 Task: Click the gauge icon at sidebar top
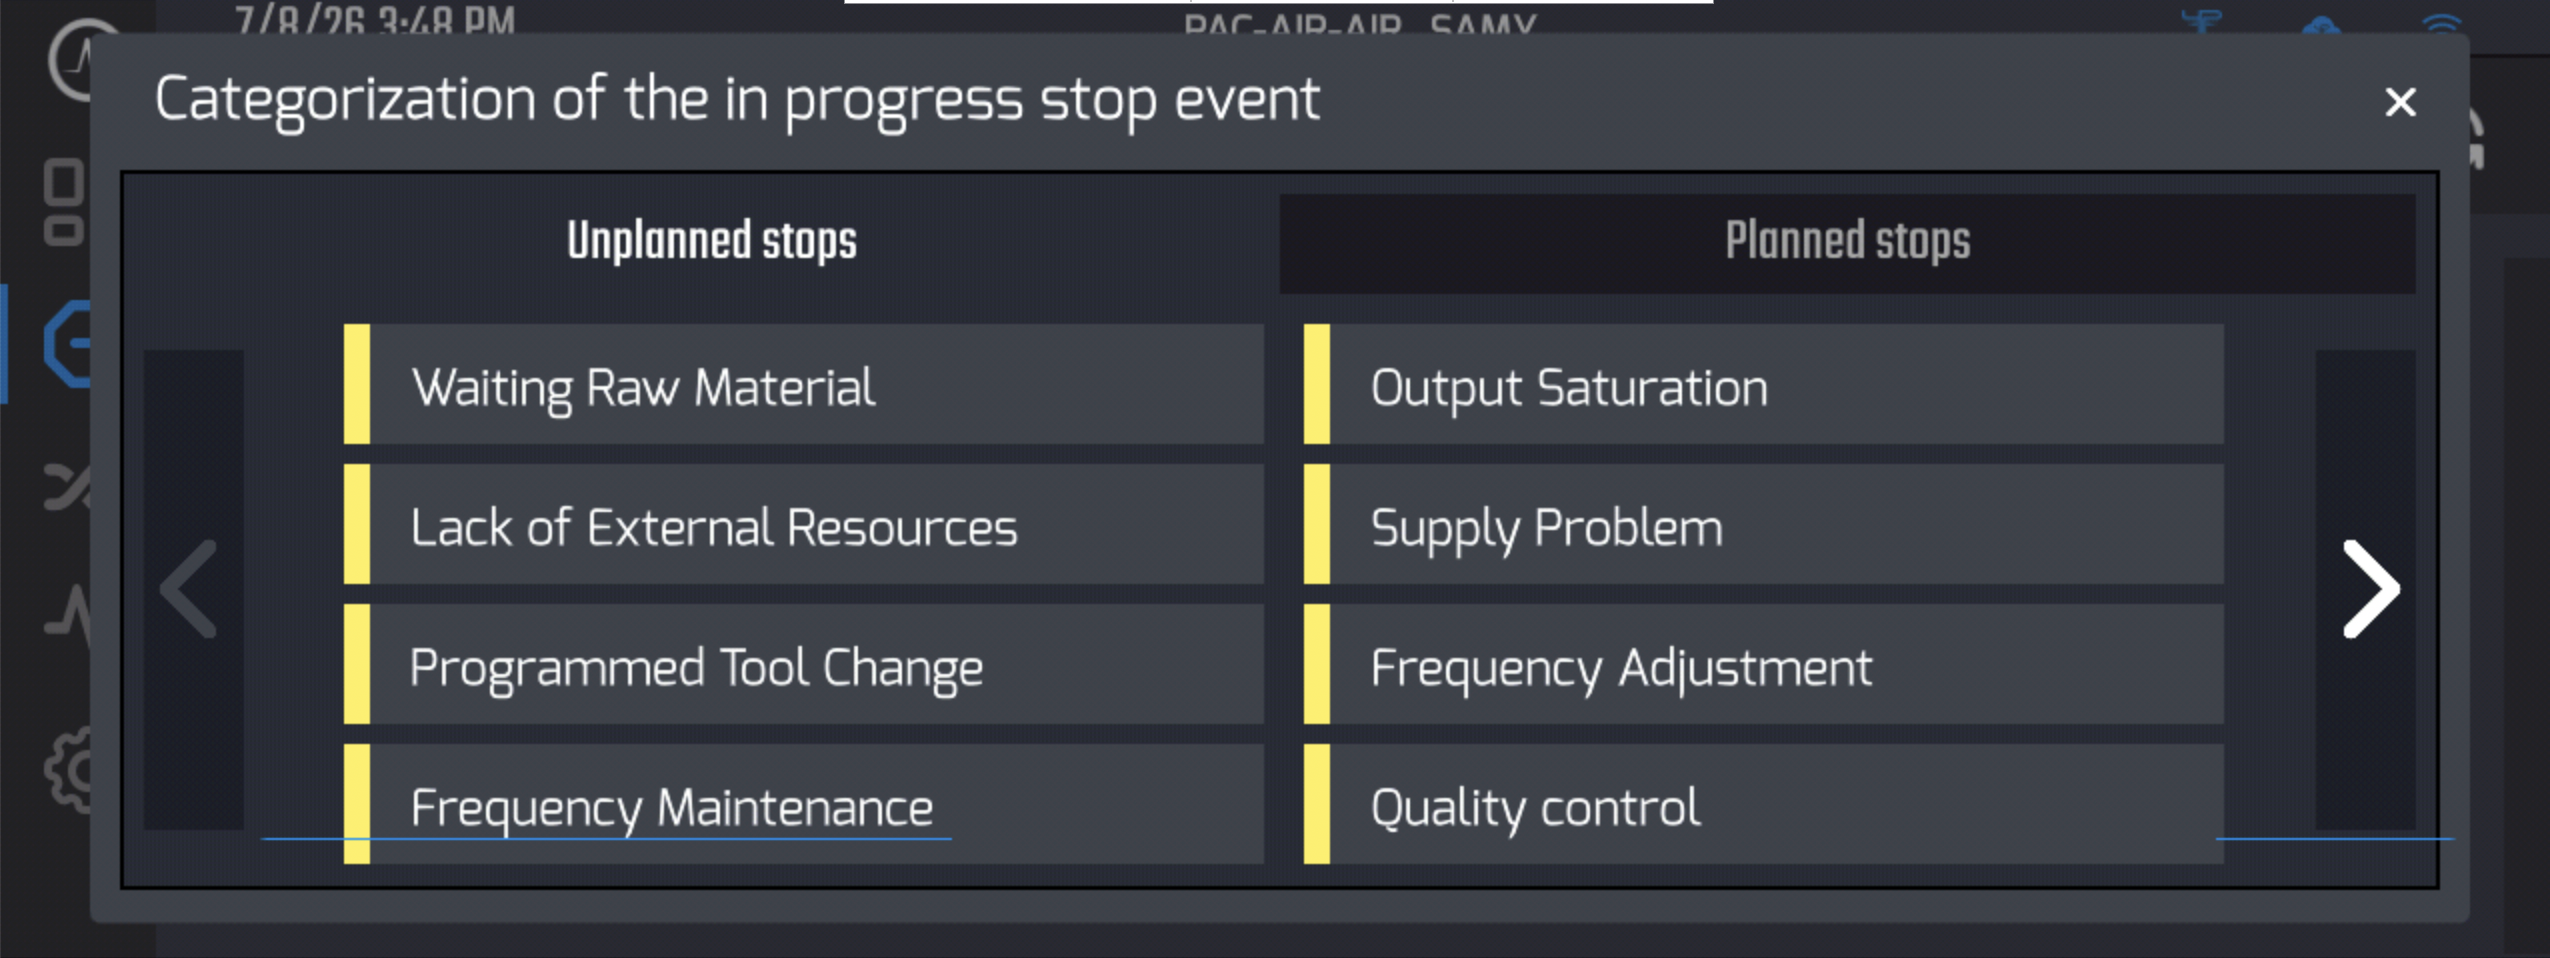(72, 58)
